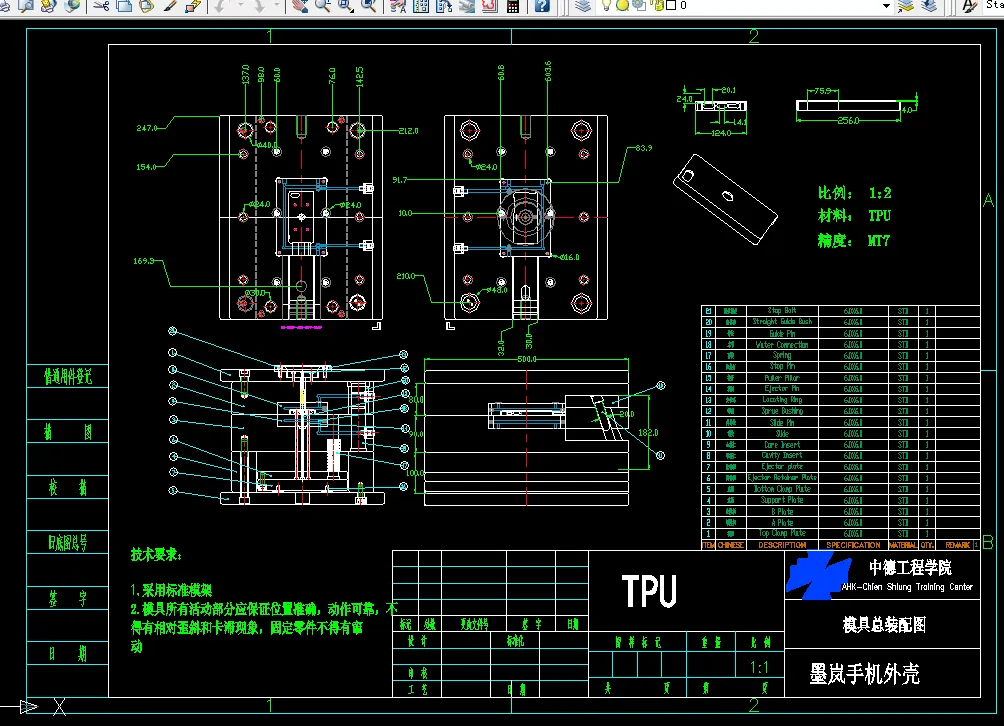Click the Sprue Bushing parts list row

coord(841,411)
